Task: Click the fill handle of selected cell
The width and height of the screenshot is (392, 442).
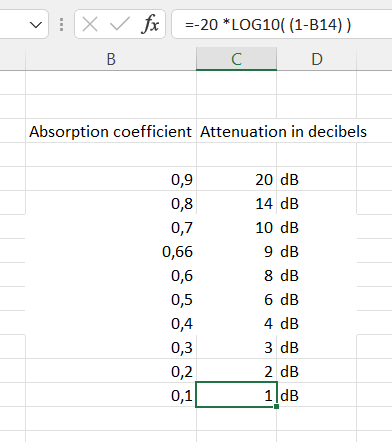Action: click(x=276, y=406)
